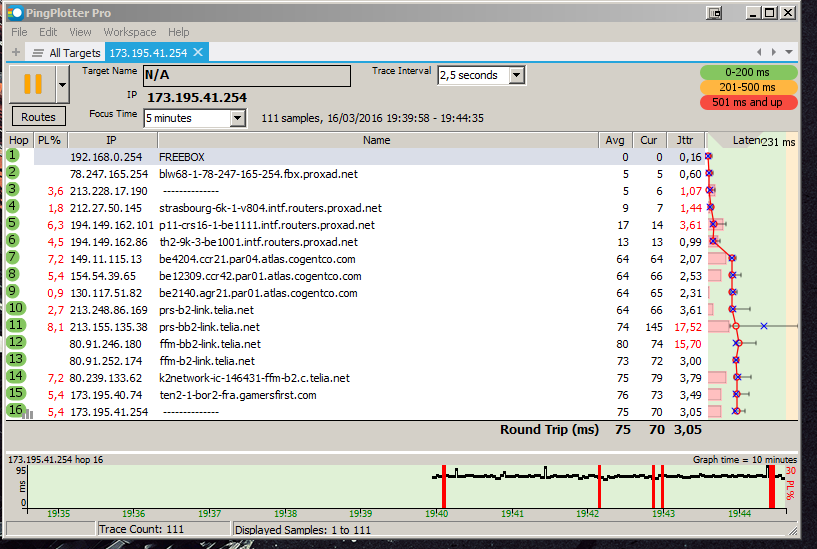Select hop 1 green circle icon

click(13, 155)
